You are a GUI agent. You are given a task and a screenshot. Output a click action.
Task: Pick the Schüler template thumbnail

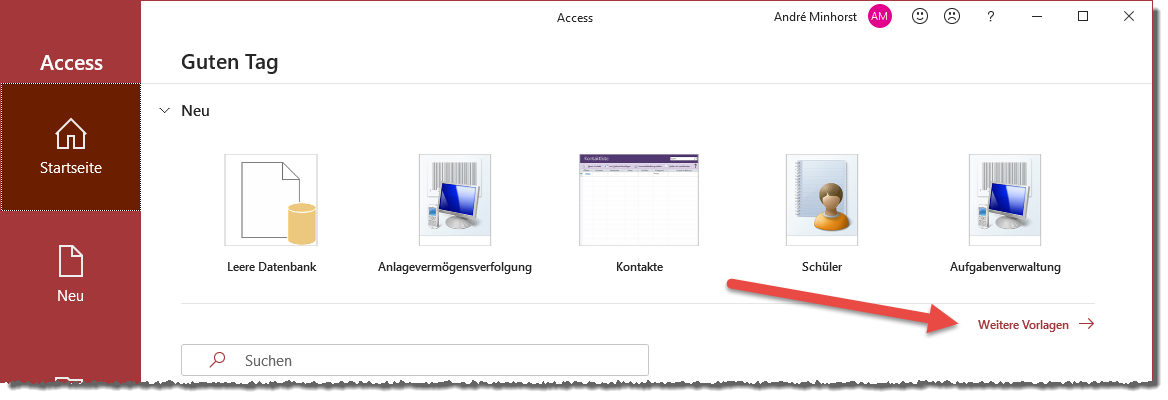tap(822, 200)
